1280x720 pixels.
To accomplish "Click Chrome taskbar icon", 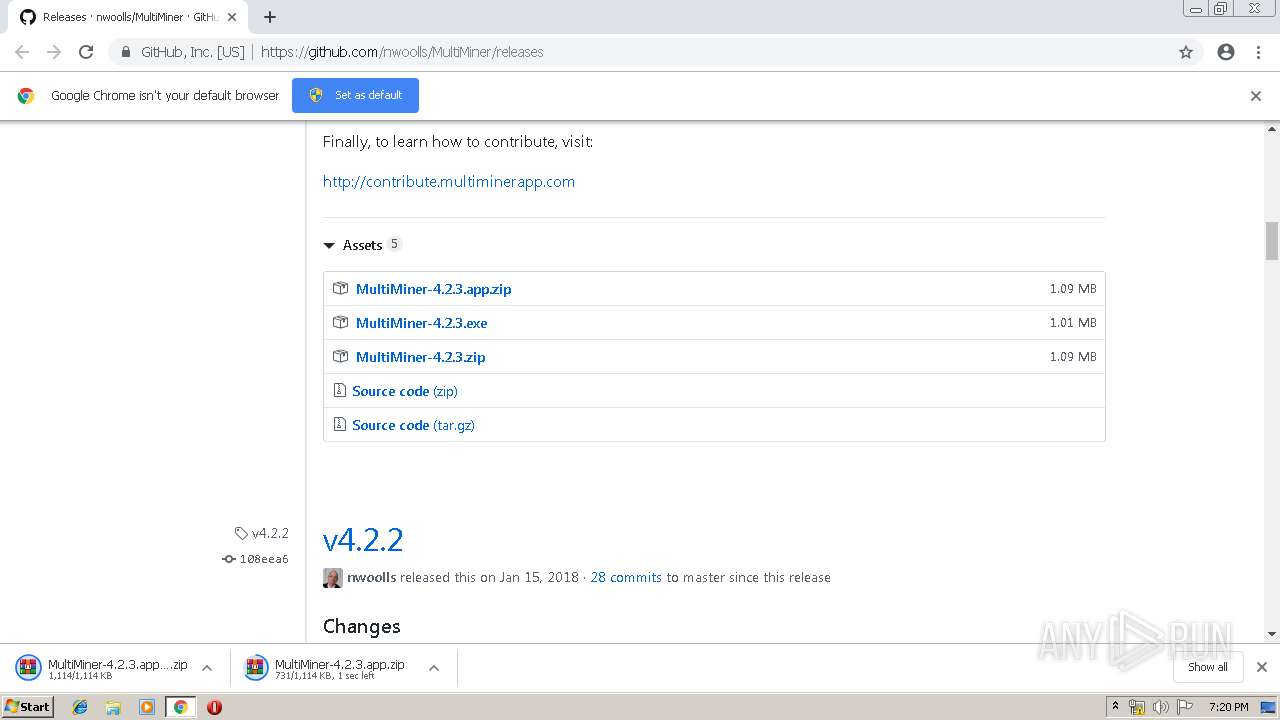I will pos(180,707).
